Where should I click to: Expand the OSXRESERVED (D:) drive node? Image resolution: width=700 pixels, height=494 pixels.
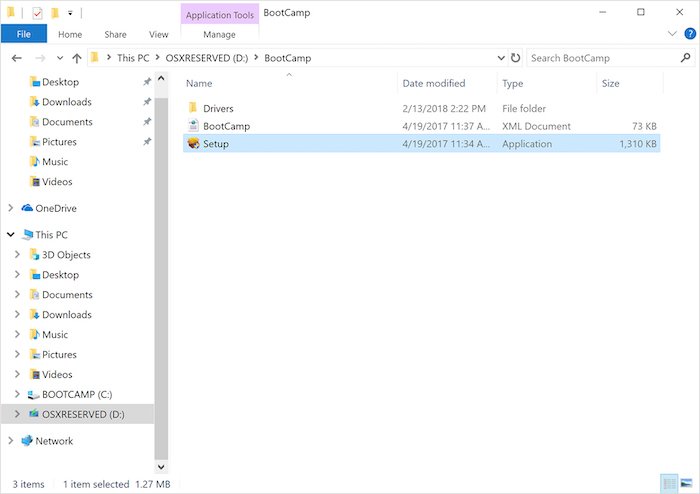[17, 414]
